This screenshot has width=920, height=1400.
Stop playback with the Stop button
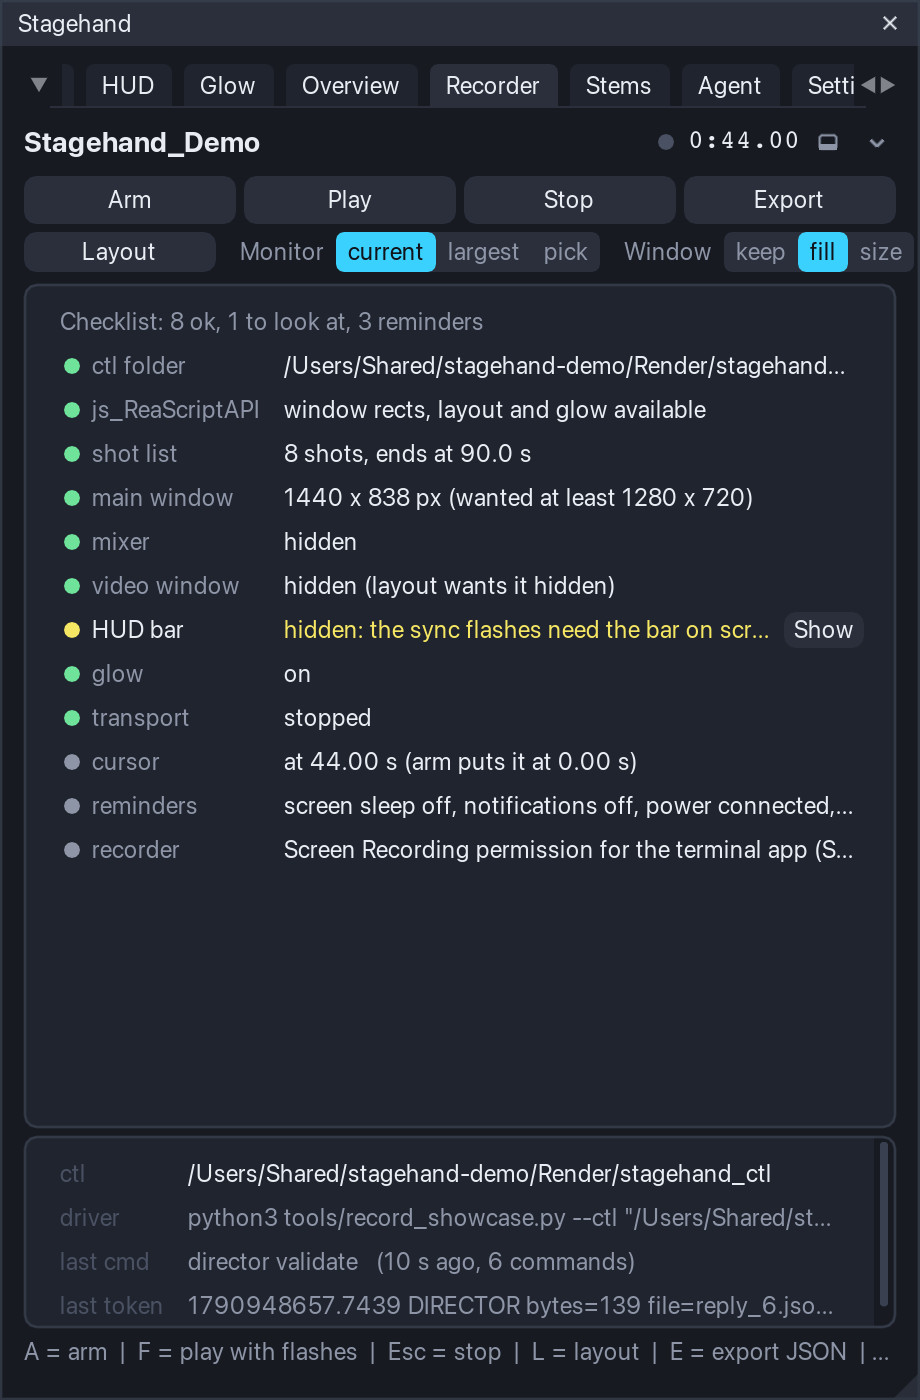click(x=569, y=200)
